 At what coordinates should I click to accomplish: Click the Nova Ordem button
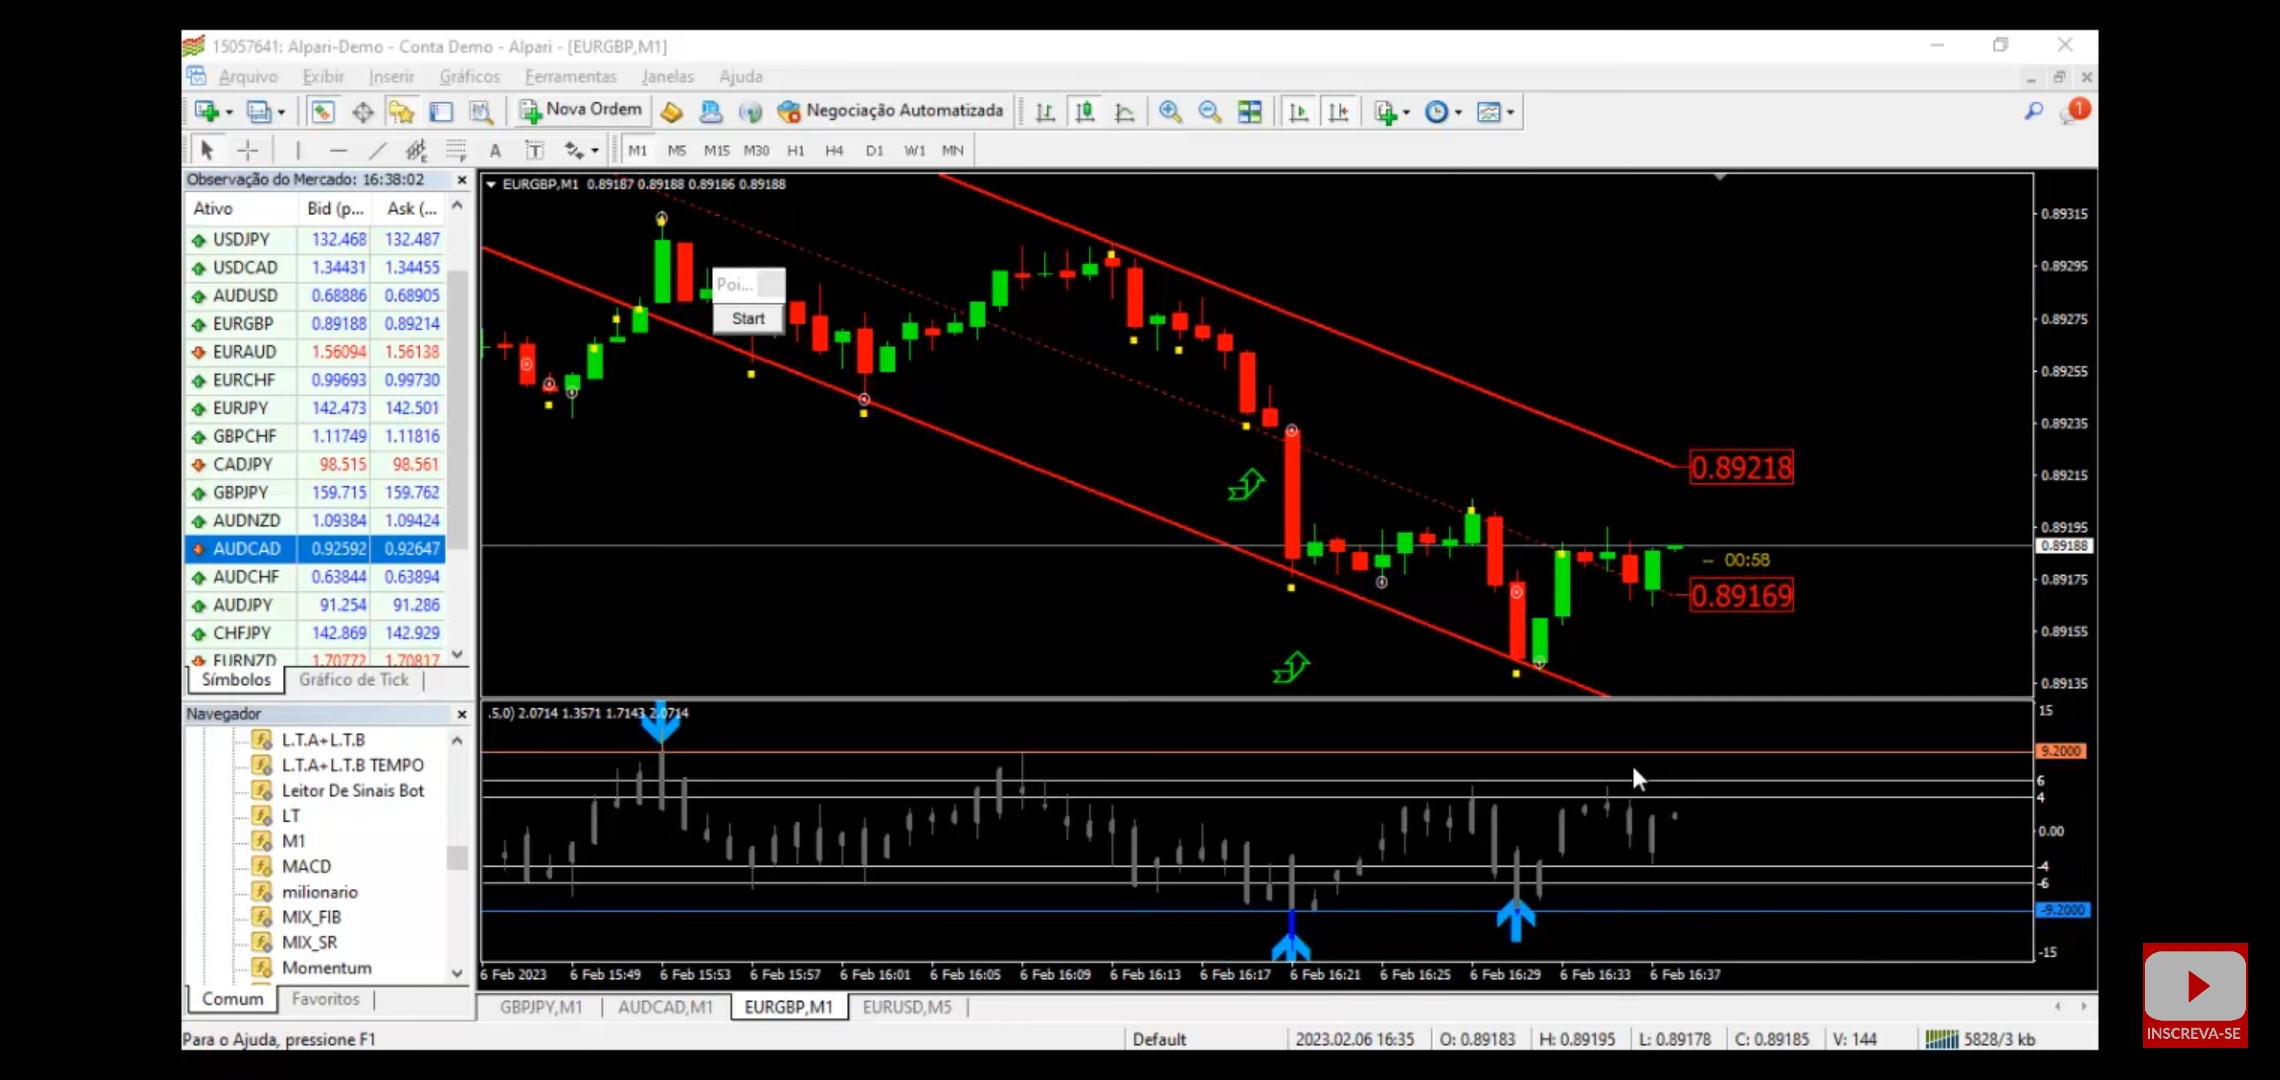pyautogui.click(x=580, y=111)
